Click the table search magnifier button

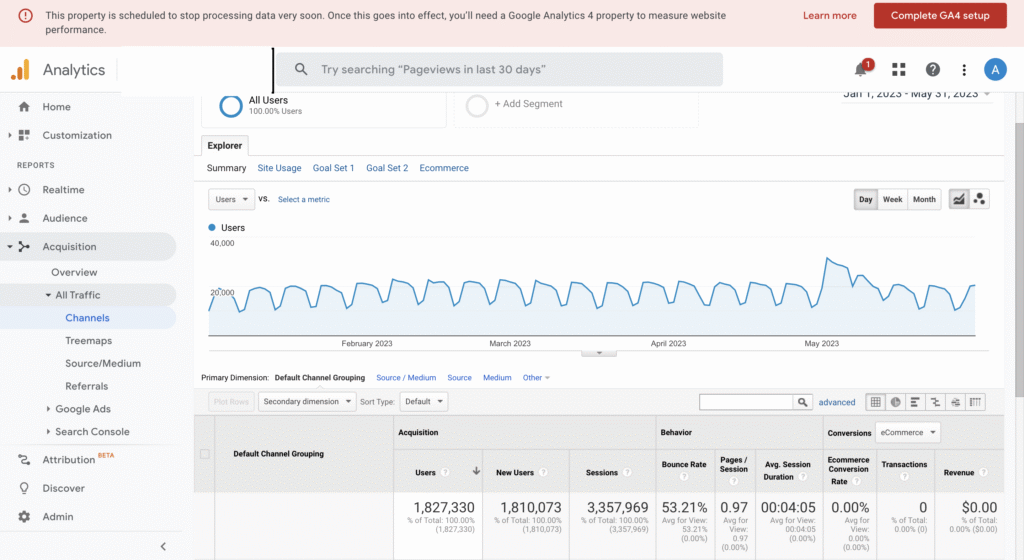click(802, 402)
